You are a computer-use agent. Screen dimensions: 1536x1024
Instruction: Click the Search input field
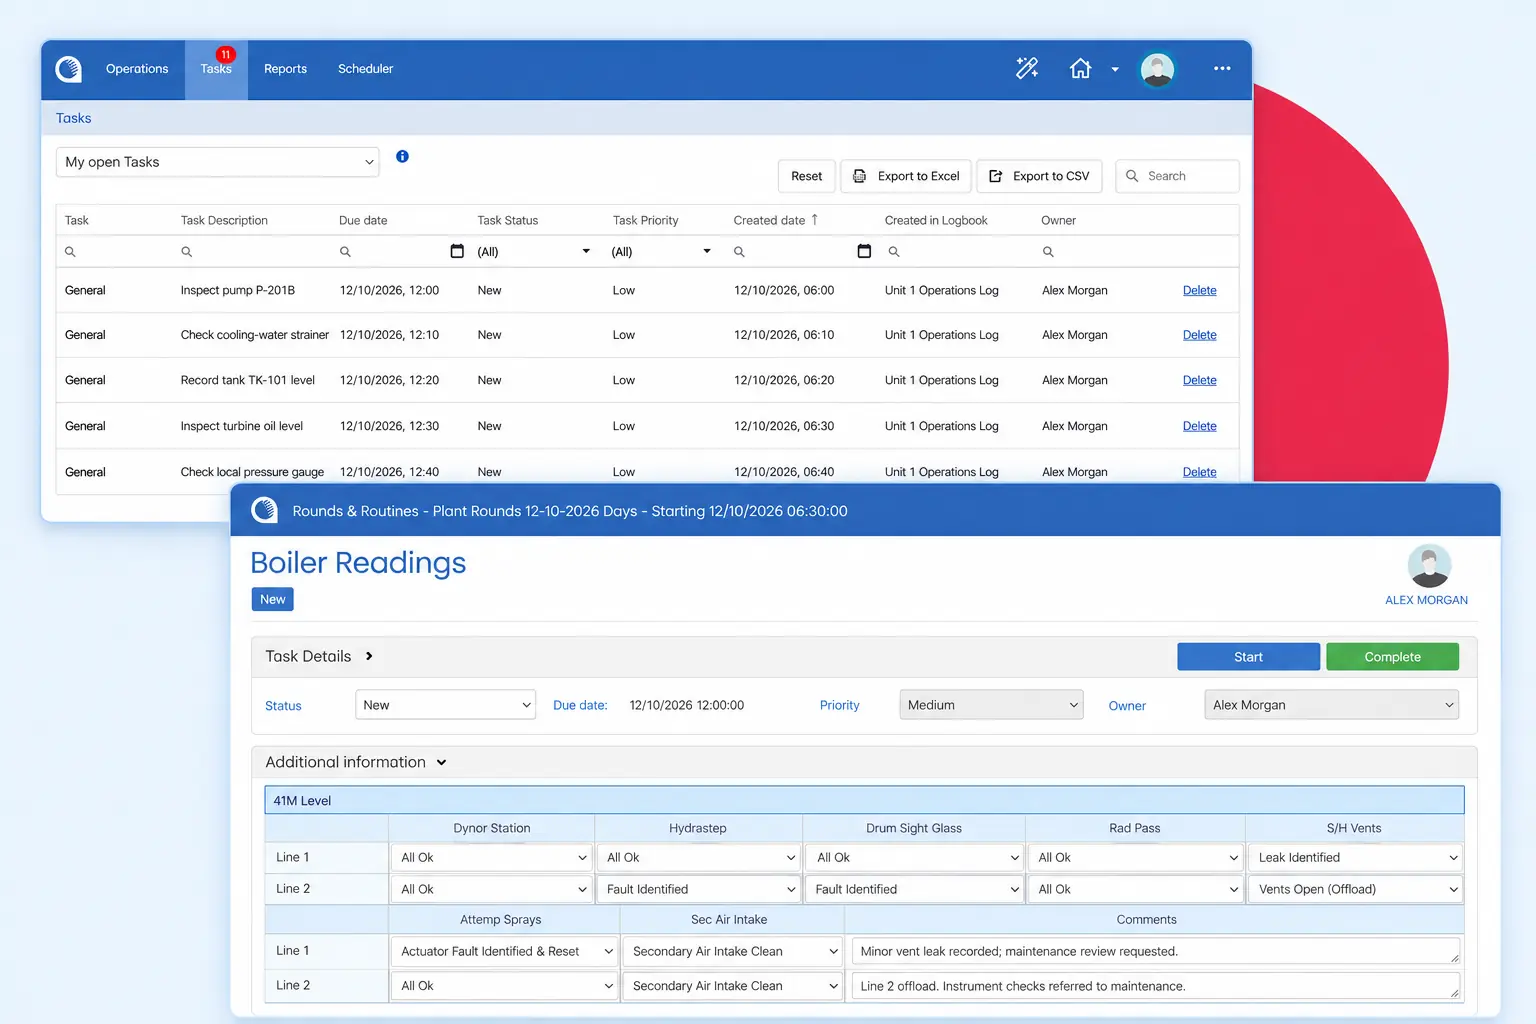[1177, 176]
